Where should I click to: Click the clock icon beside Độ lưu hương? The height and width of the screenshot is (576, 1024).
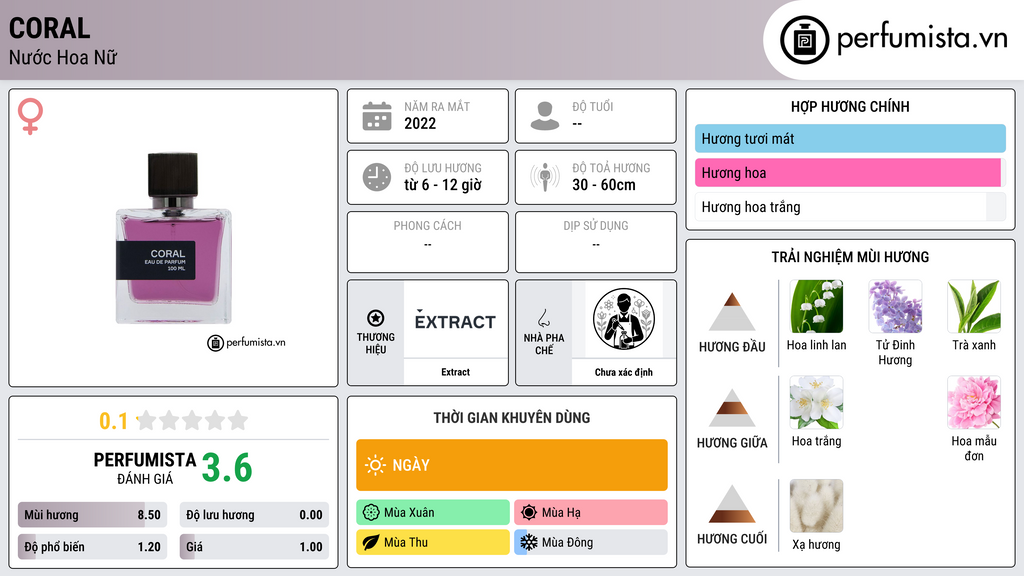377,177
